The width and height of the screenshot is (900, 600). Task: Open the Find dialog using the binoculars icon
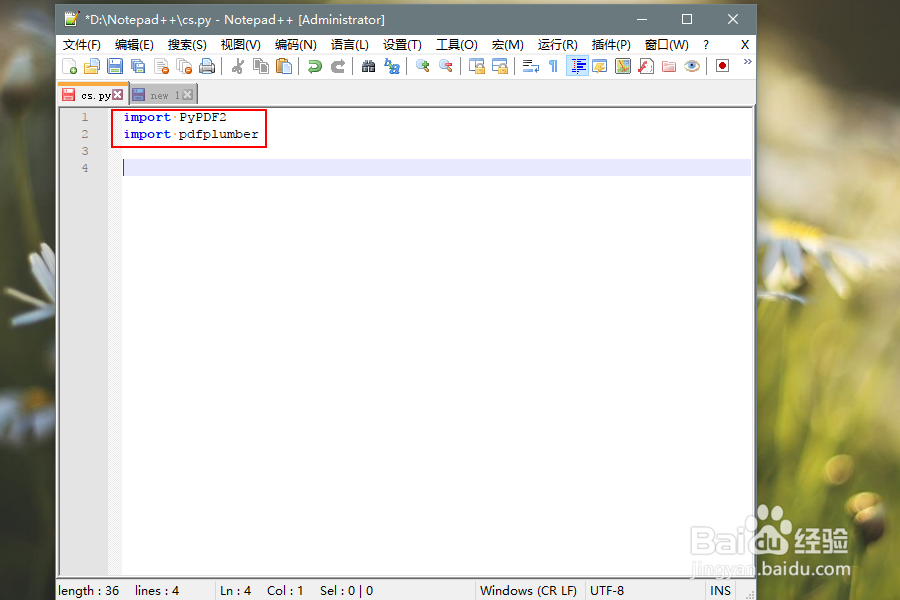pos(368,65)
